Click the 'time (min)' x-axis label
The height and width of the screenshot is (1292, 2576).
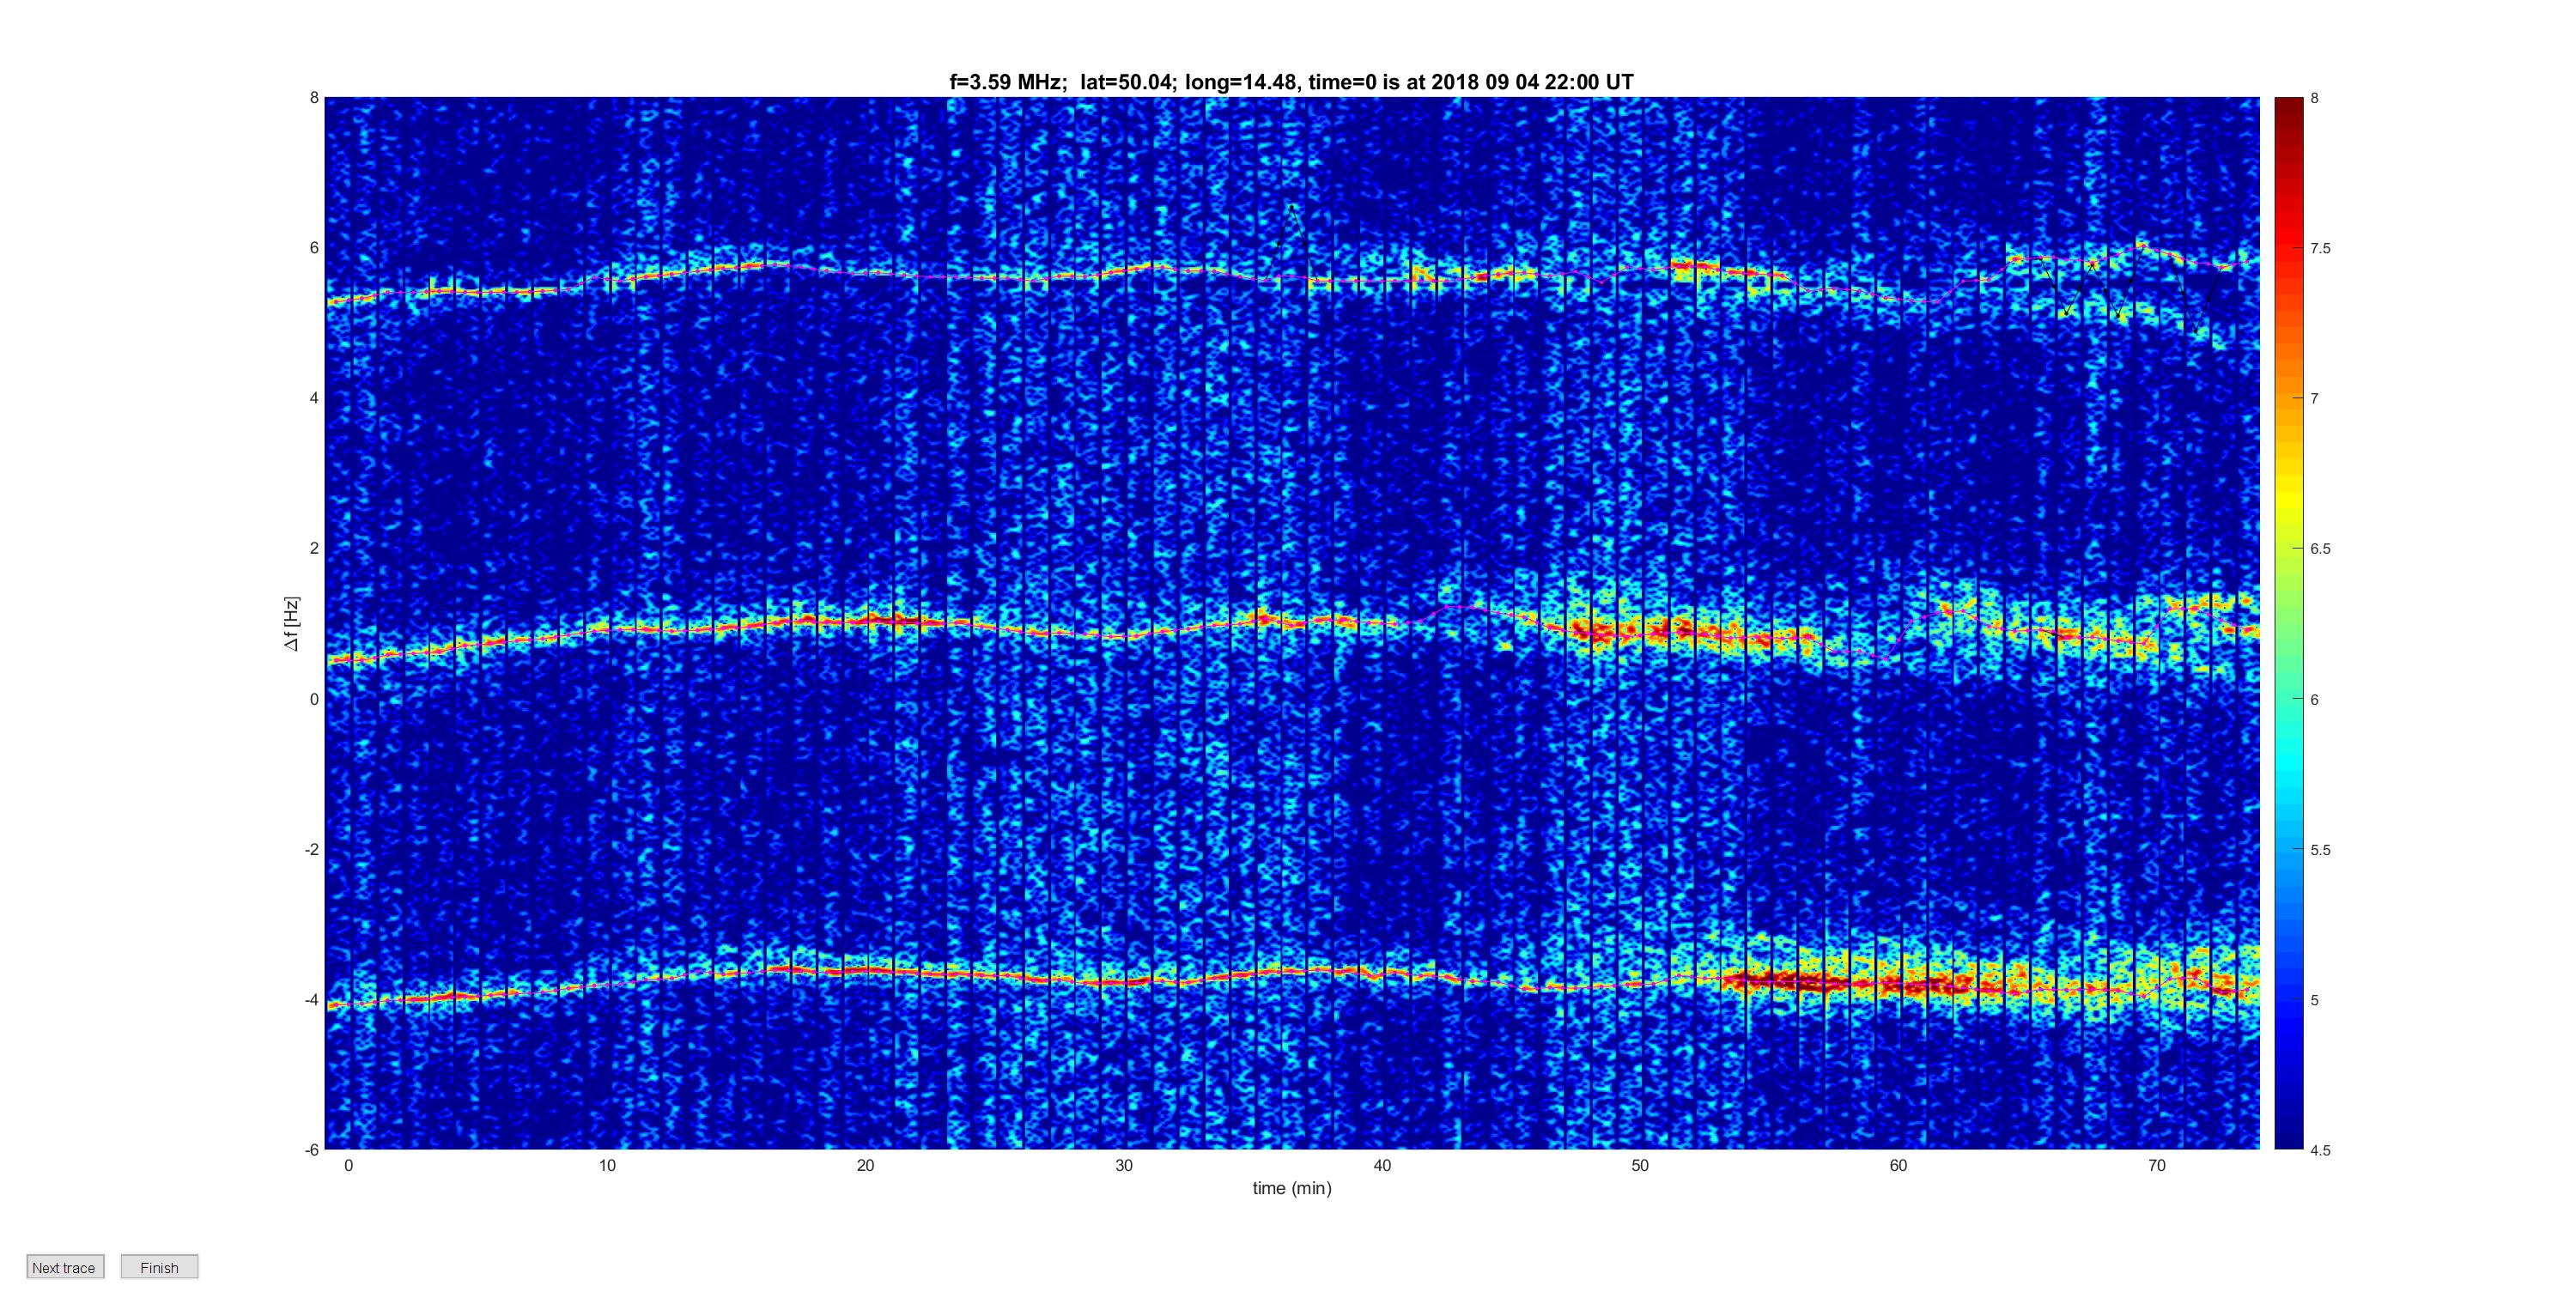tap(1292, 1188)
